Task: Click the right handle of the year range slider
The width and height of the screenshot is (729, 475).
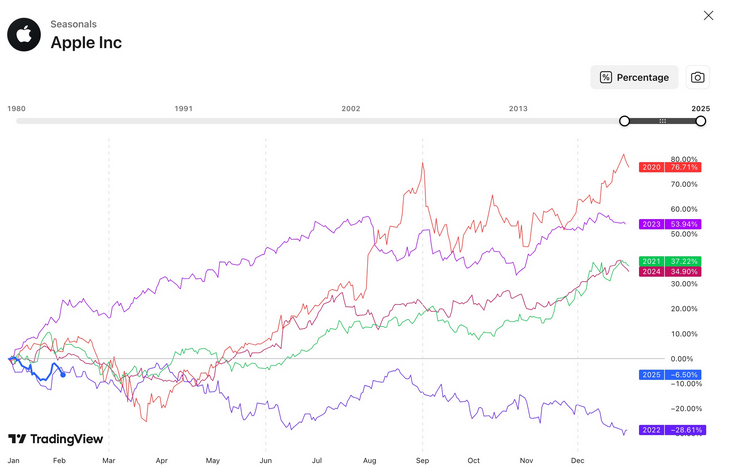Action: [x=701, y=121]
